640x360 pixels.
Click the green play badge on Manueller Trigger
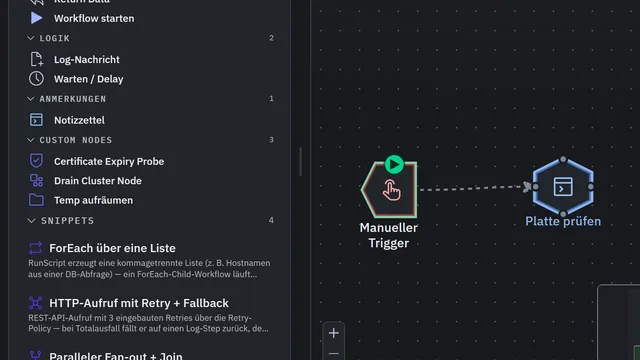tap(394, 165)
